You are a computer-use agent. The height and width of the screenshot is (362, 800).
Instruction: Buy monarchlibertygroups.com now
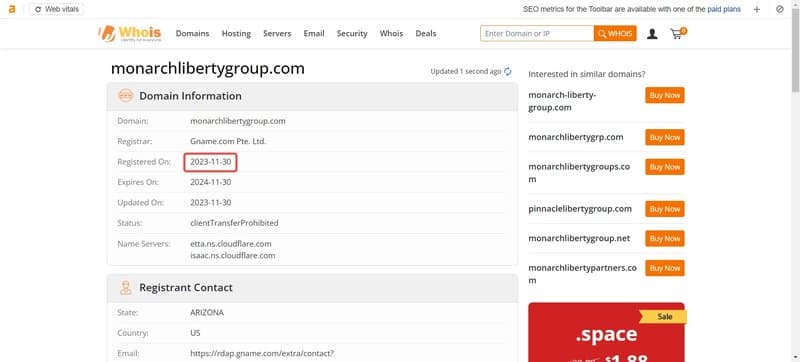pos(665,167)
